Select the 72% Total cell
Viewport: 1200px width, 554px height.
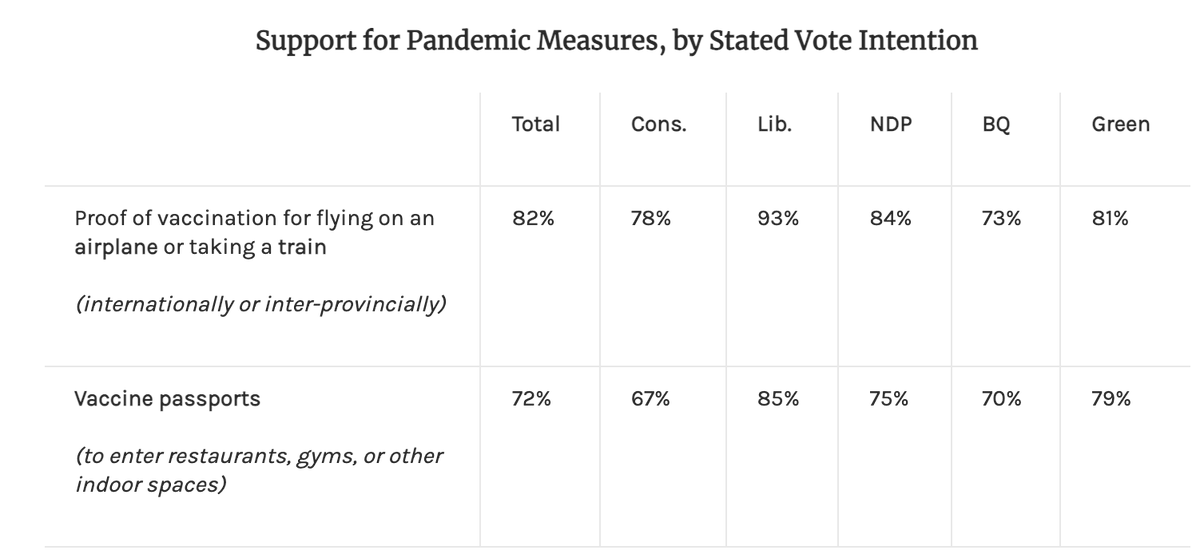pyautogui.click(x=532, y=399)
